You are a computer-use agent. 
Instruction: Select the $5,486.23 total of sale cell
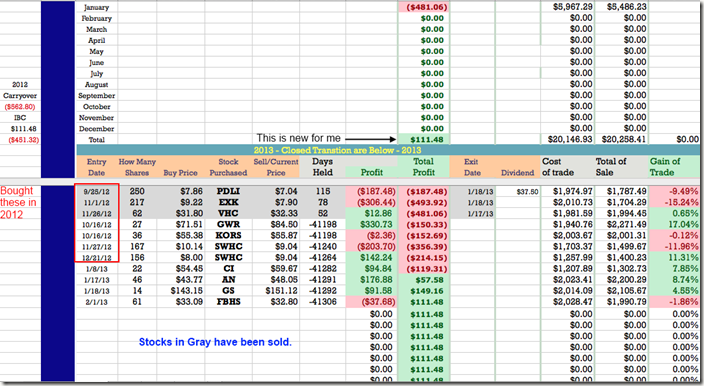tap(622, 7)
